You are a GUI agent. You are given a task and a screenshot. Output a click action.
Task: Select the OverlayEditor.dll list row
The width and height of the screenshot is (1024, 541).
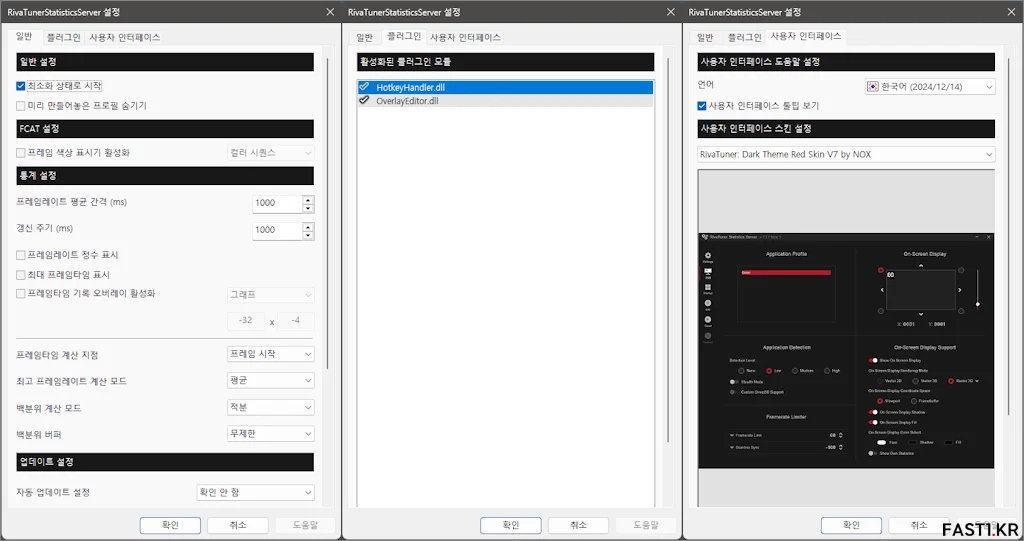505,101
